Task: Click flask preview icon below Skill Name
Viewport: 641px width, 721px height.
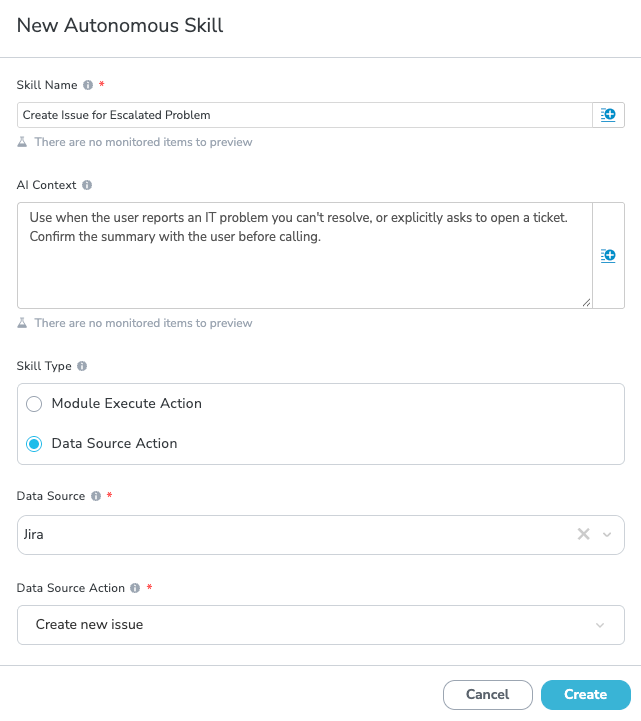Action: click(x=22, y=142)
